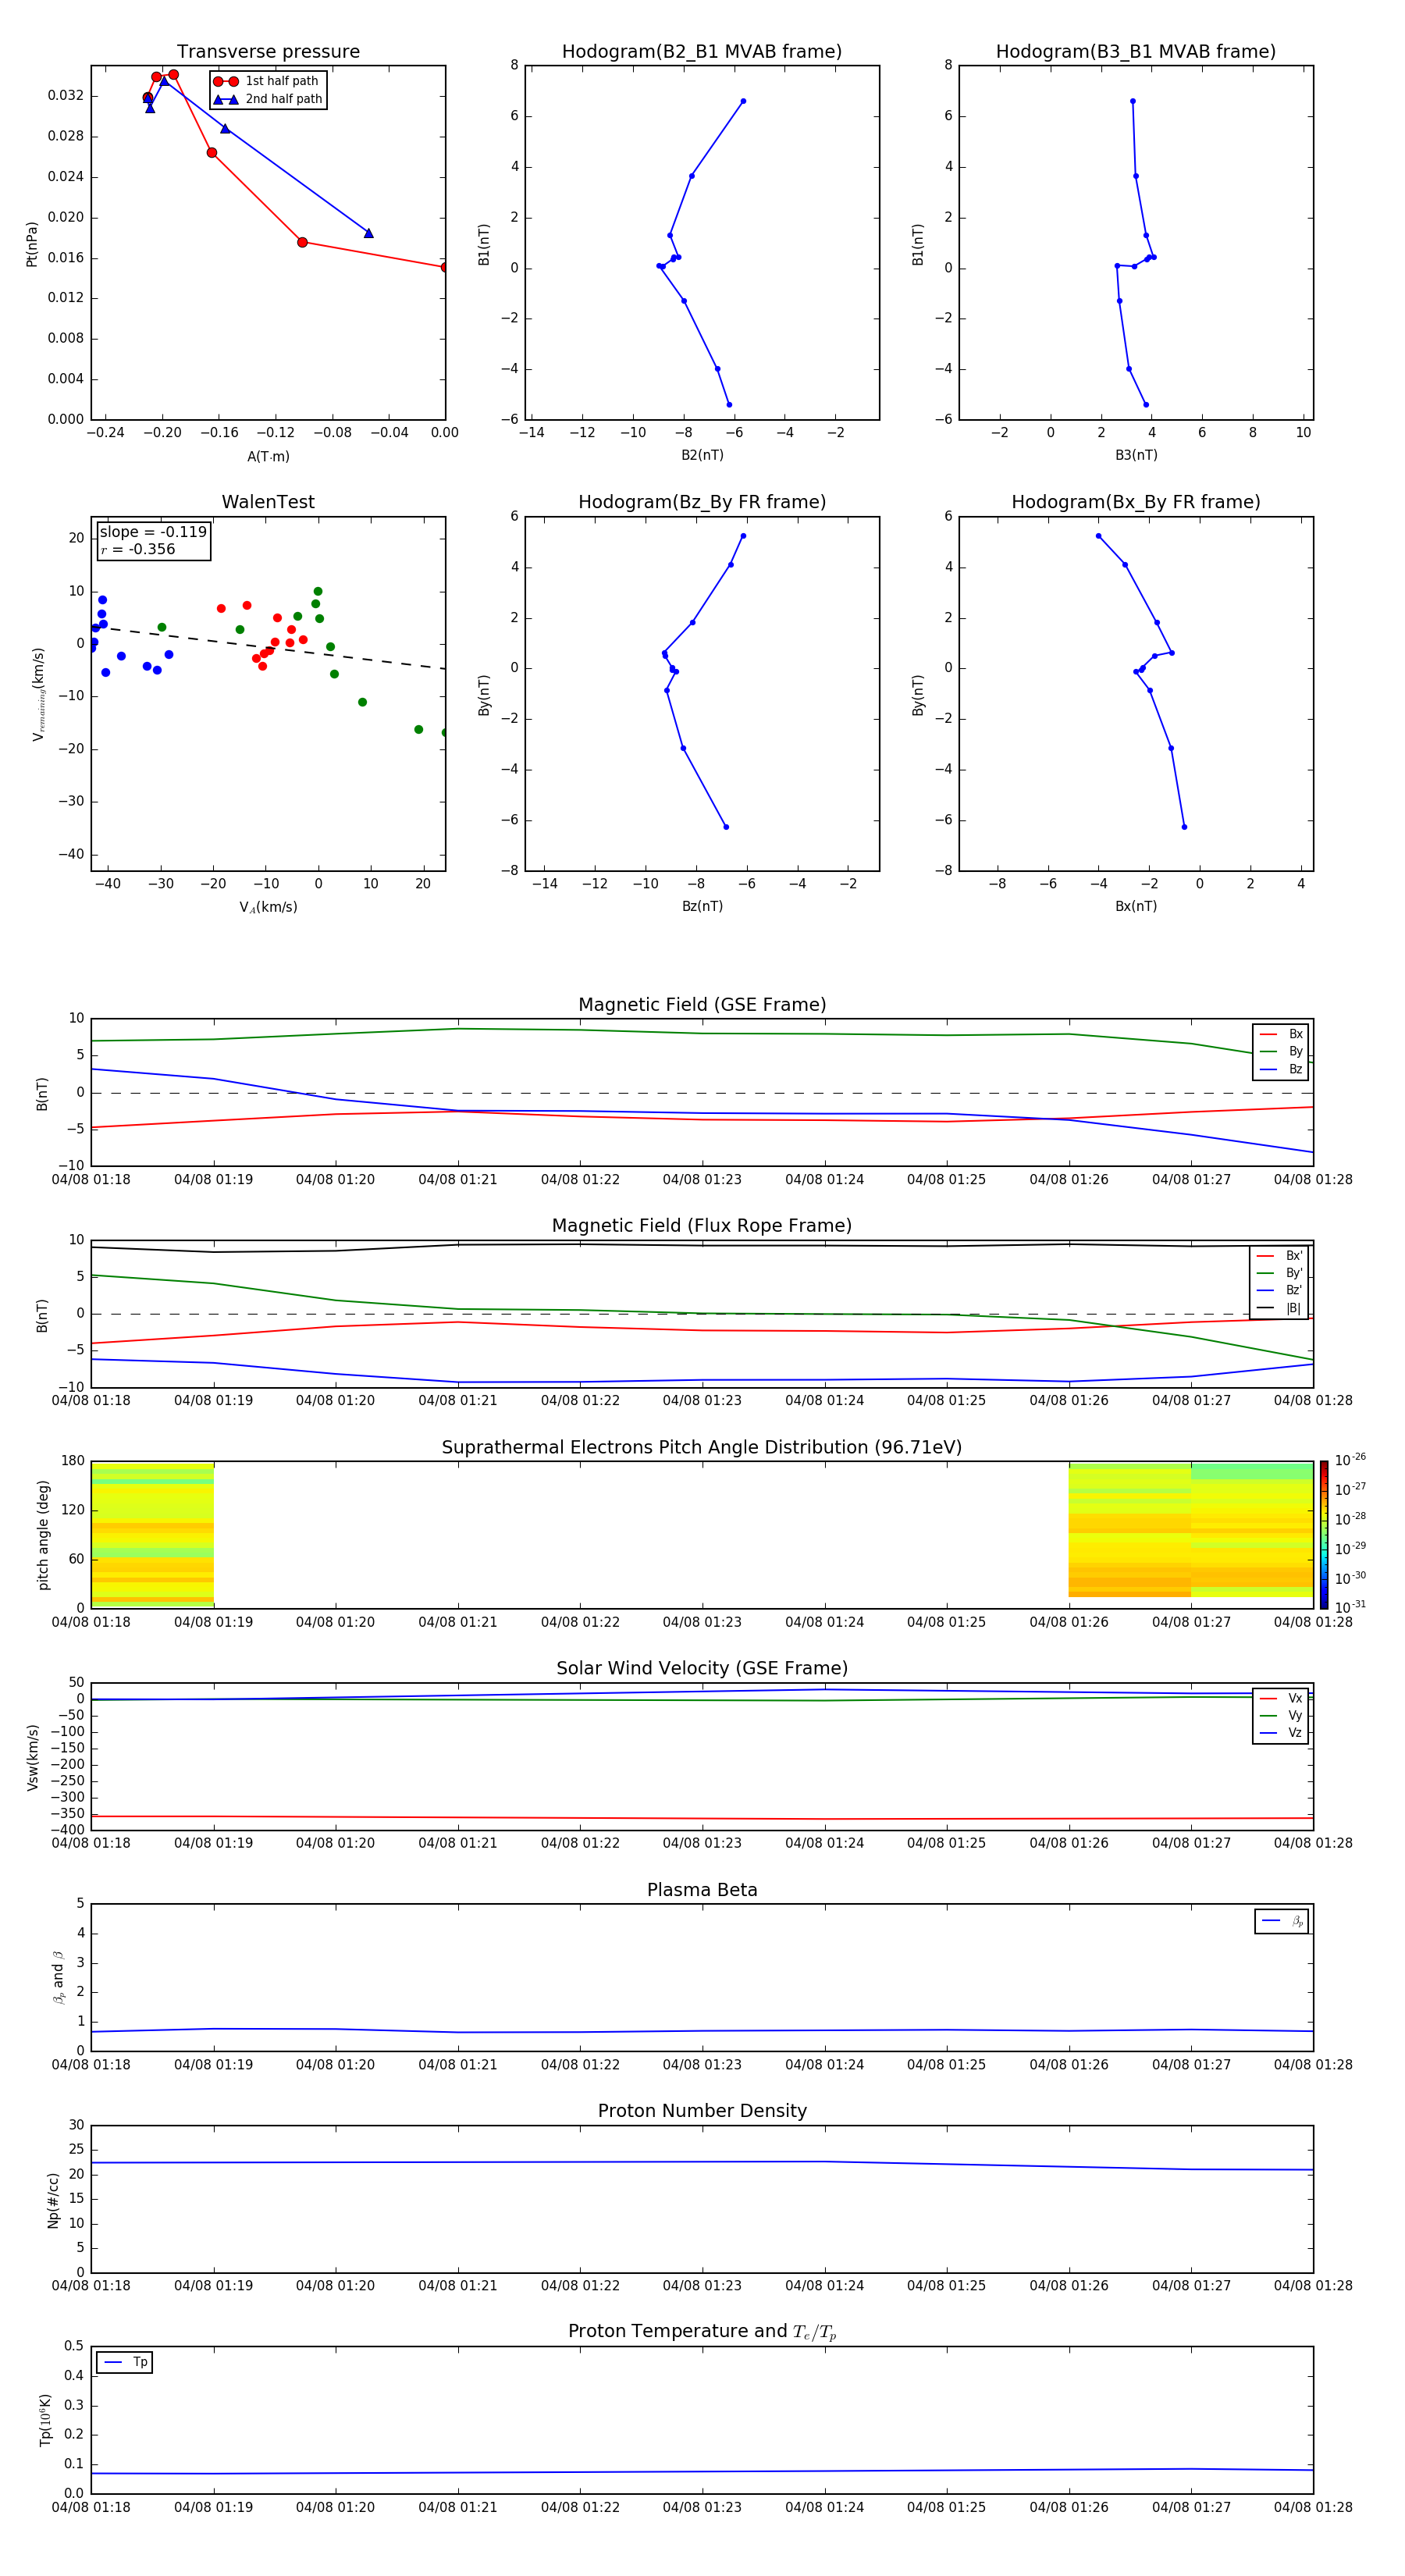1405x2576 pixels.
Task: Click 'Bx(nT)' x-axis label
Action: (1136, 906)
